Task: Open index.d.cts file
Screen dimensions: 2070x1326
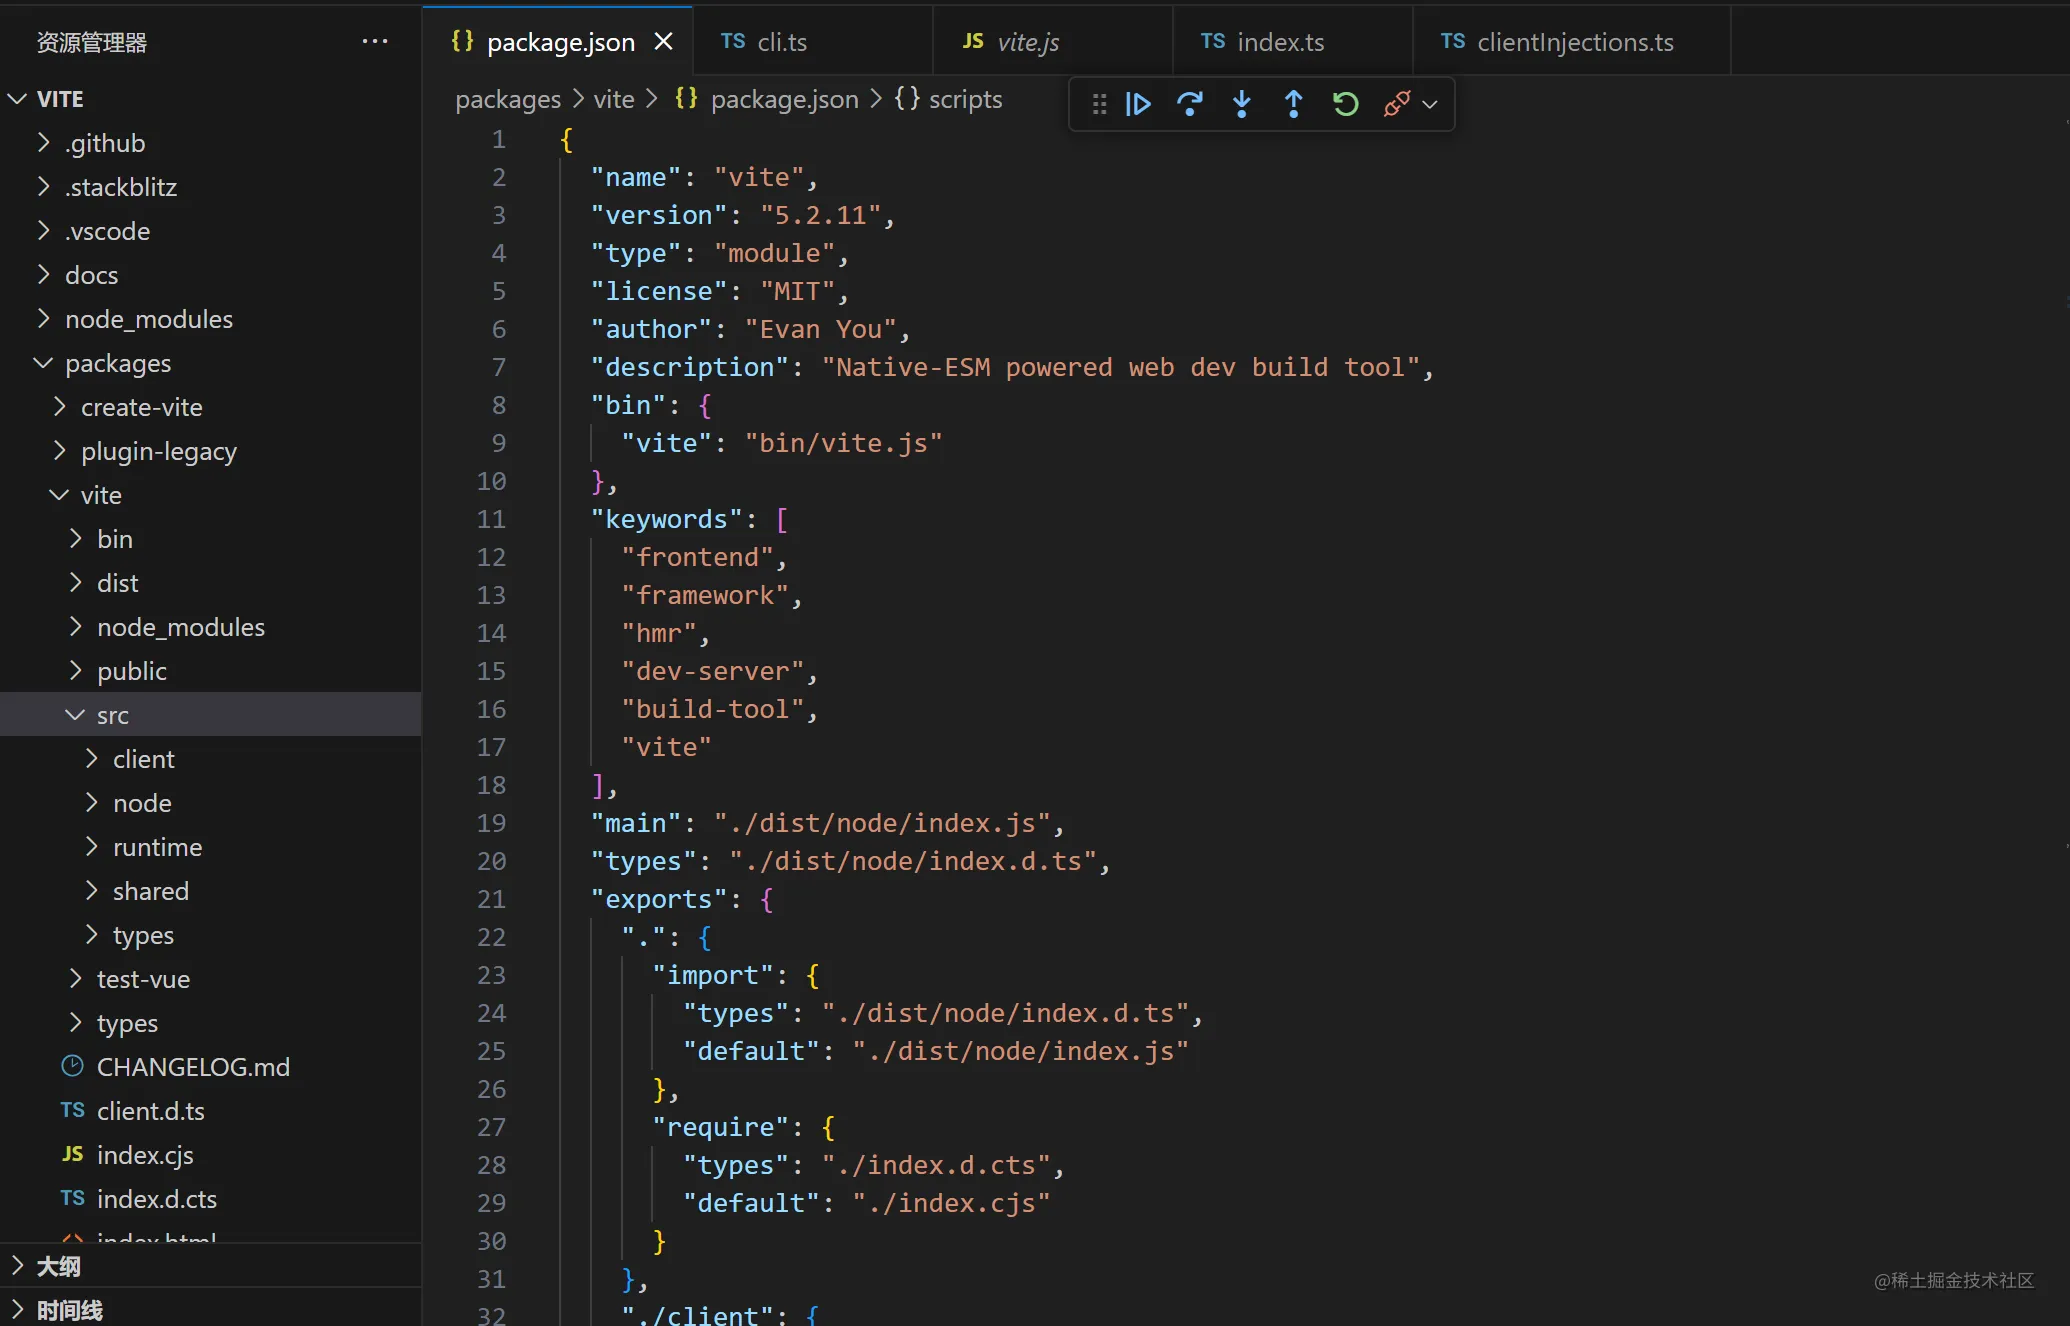Action: pos(211,1199)
